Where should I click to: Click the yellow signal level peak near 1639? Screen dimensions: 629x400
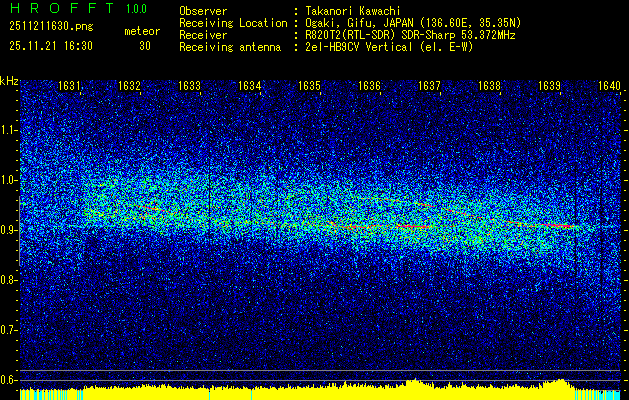click(561, 383)
